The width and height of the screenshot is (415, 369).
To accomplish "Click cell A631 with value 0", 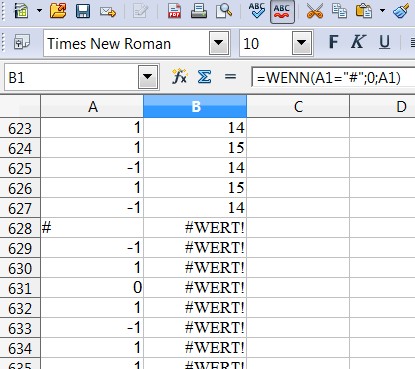I will [92, 288].
